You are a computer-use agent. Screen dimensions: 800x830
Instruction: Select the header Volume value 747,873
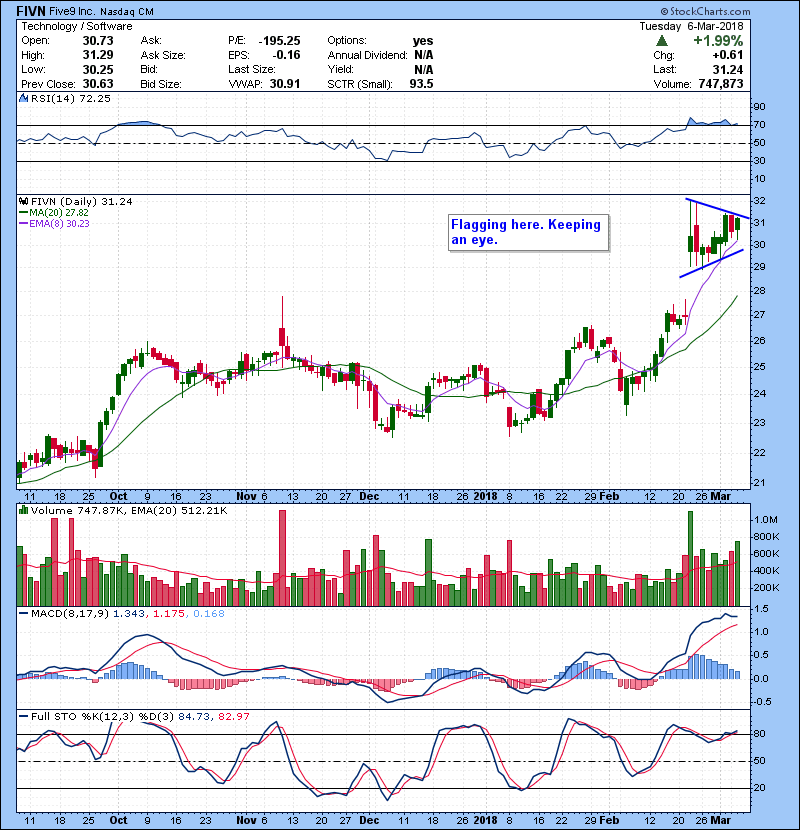click(721, 84)
